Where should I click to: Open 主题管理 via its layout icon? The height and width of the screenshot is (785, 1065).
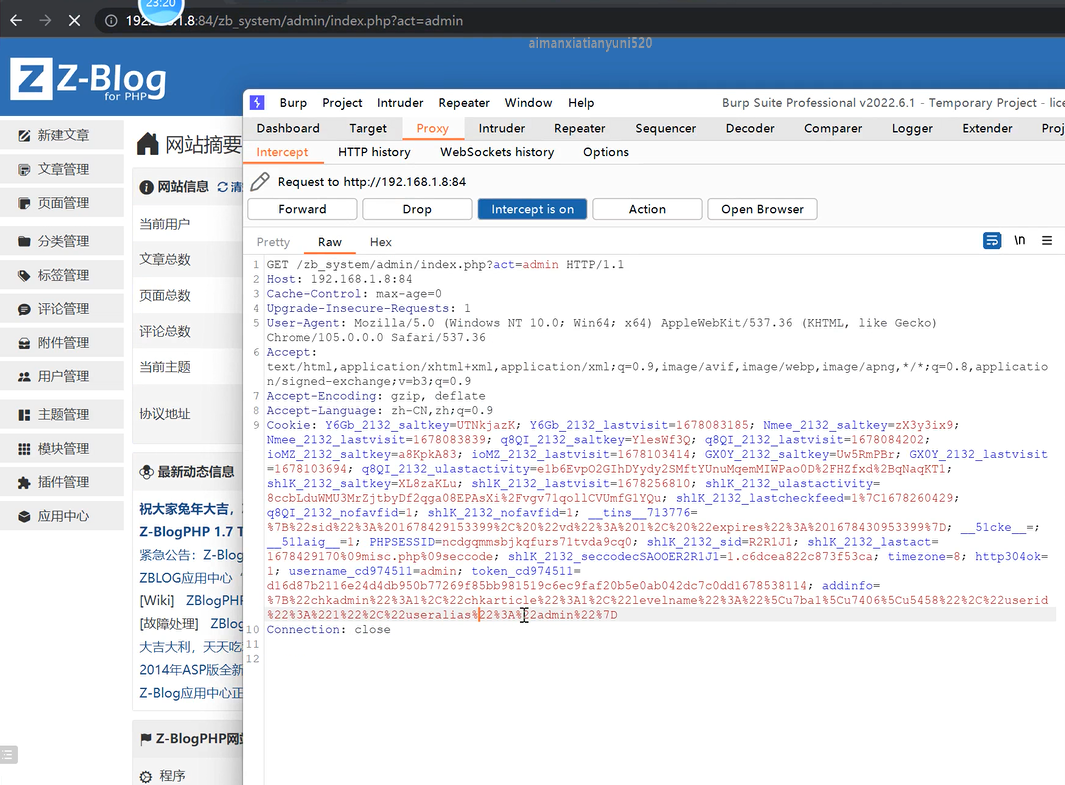coord(24,415)
